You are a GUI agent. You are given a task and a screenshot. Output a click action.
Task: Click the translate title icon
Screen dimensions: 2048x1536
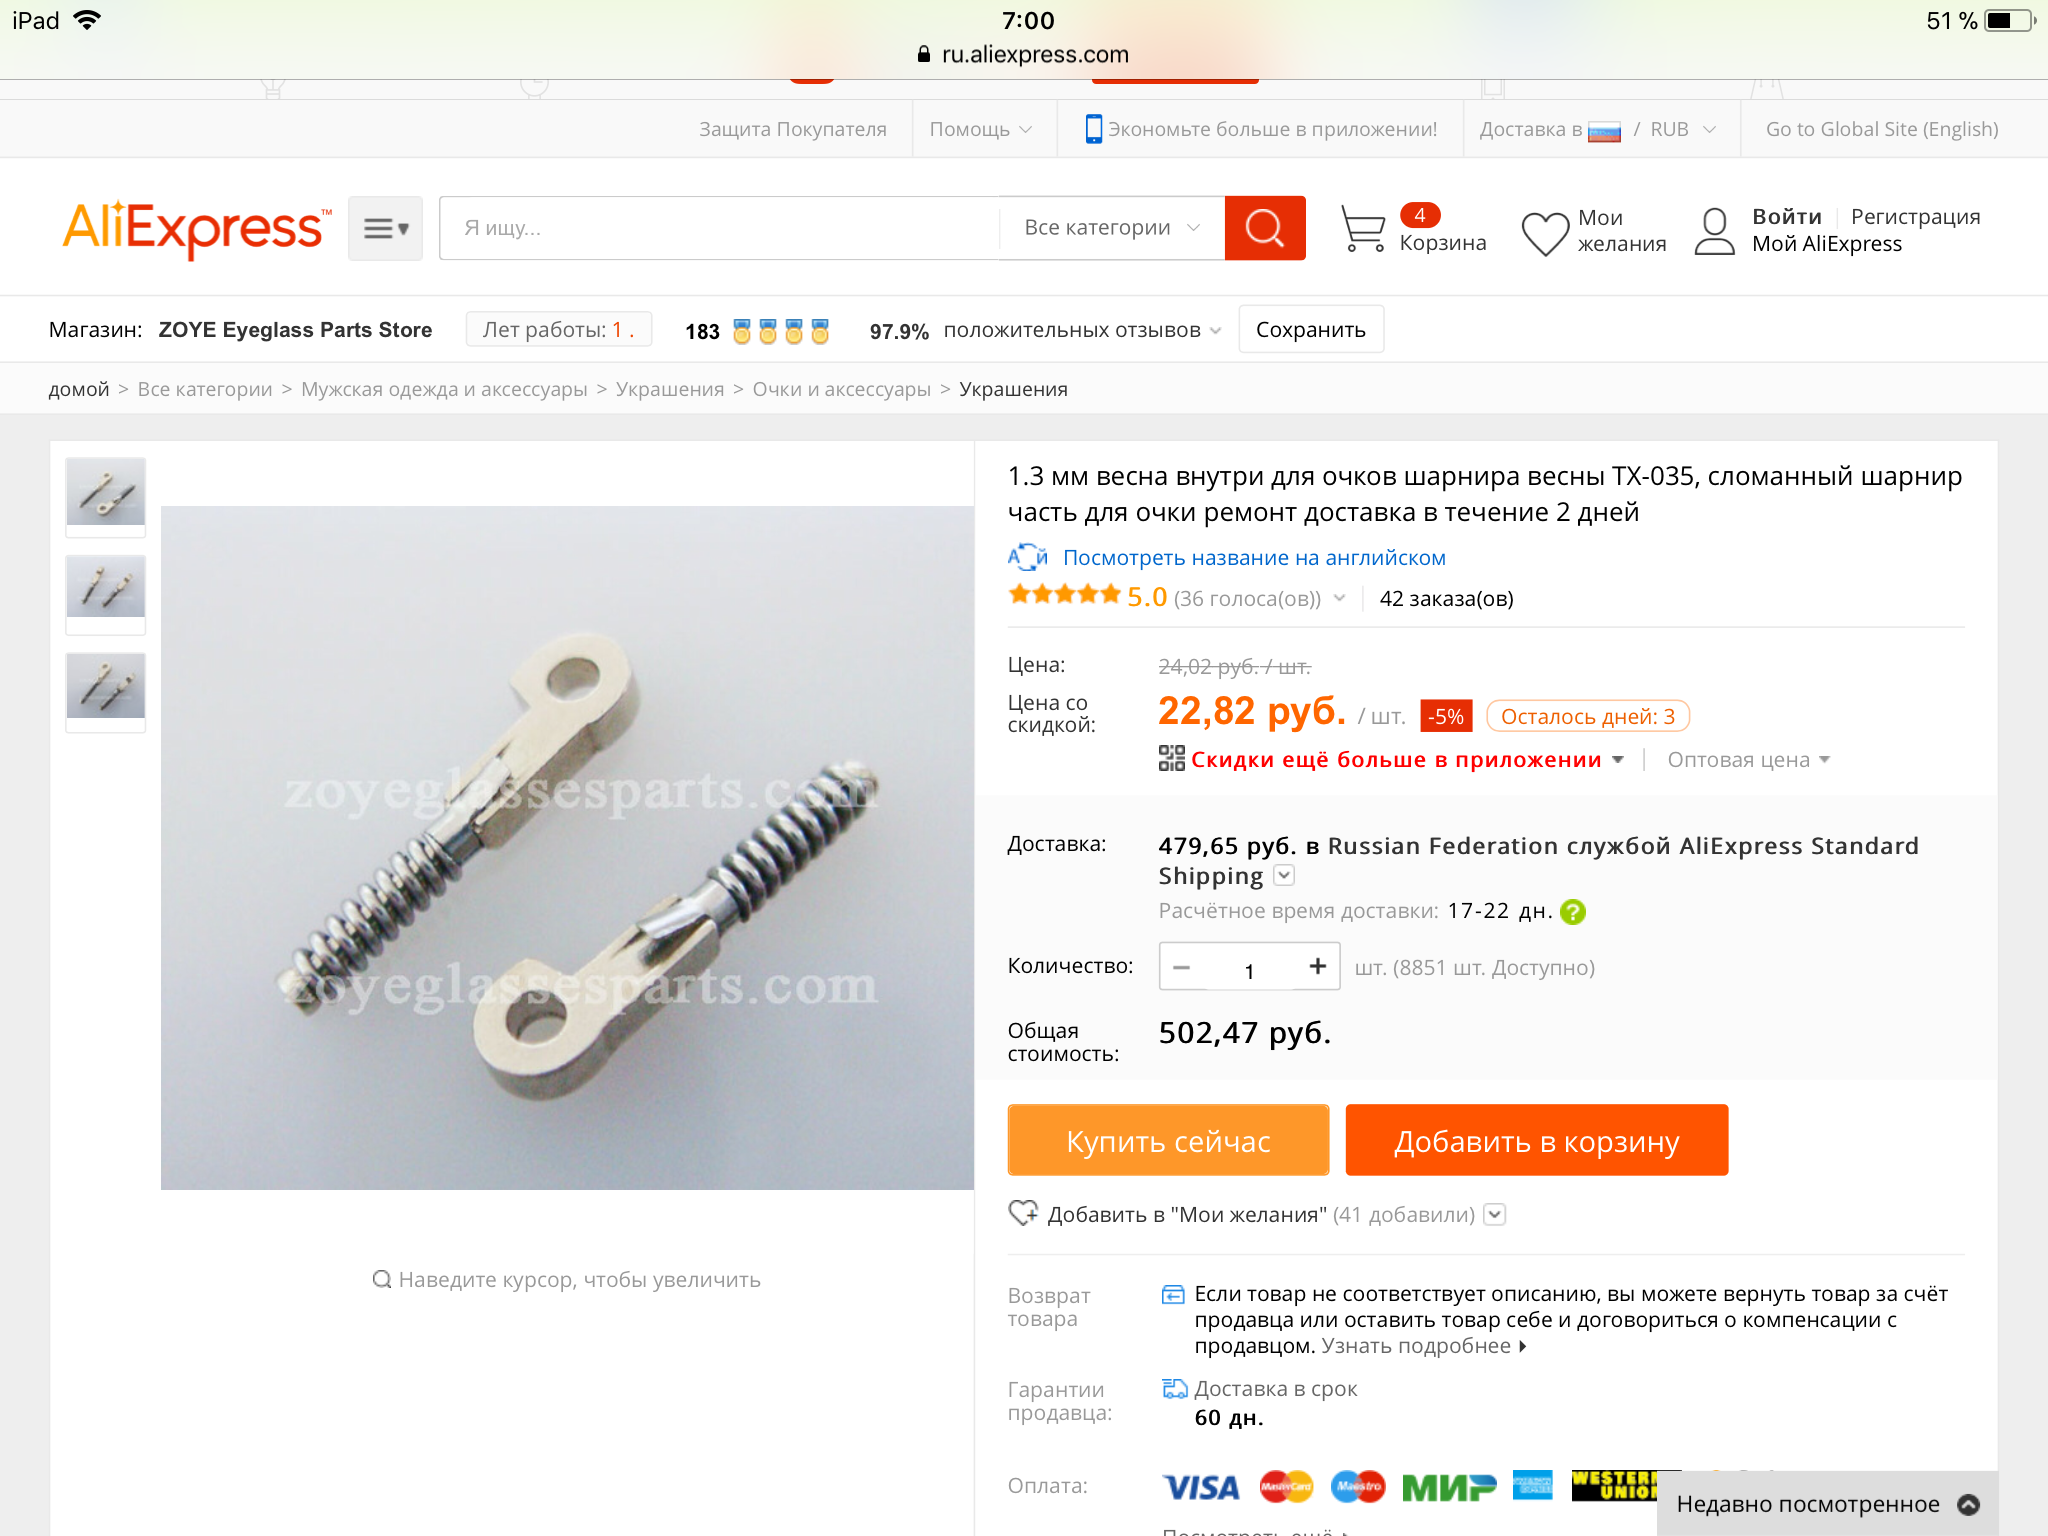click(x=1027, y=557)
